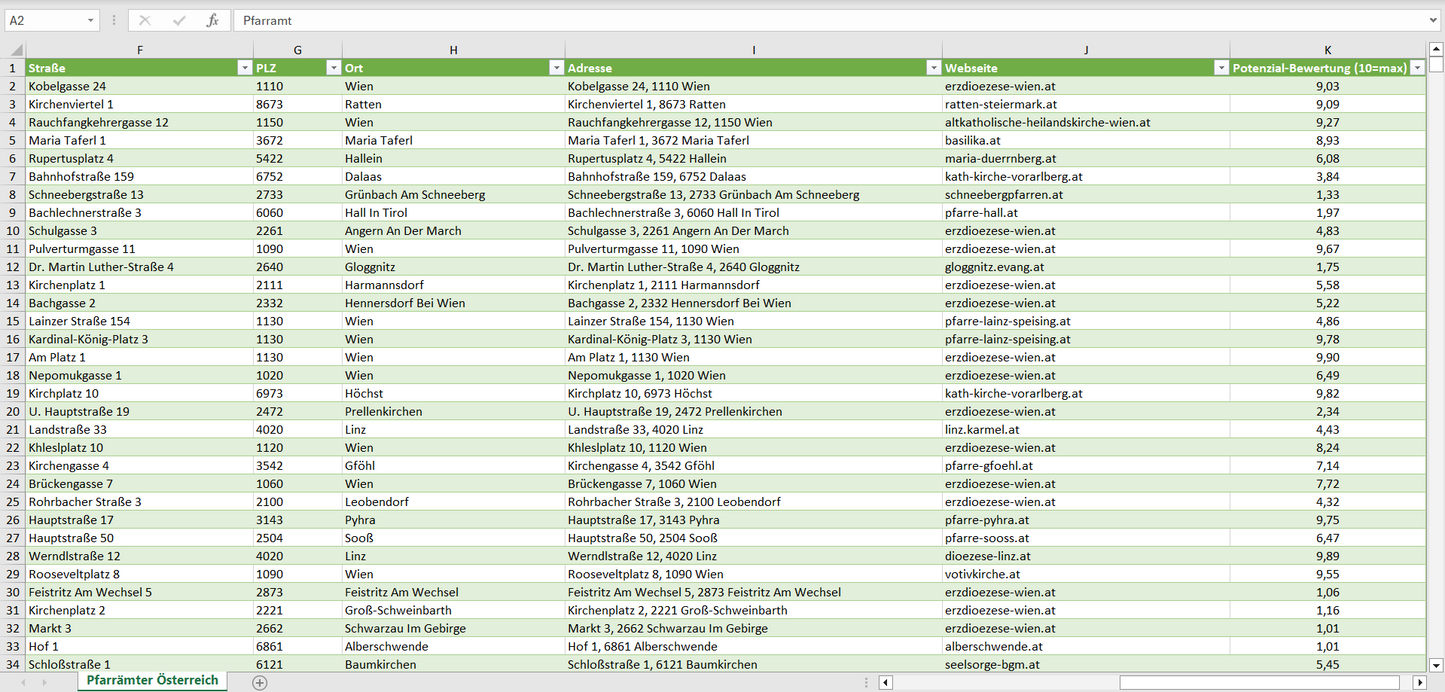This screenshot has height=692, width=1445.
Task: Open the Potenzial-Bewertung filter dropdown
Action: [x=1416, y=68]
